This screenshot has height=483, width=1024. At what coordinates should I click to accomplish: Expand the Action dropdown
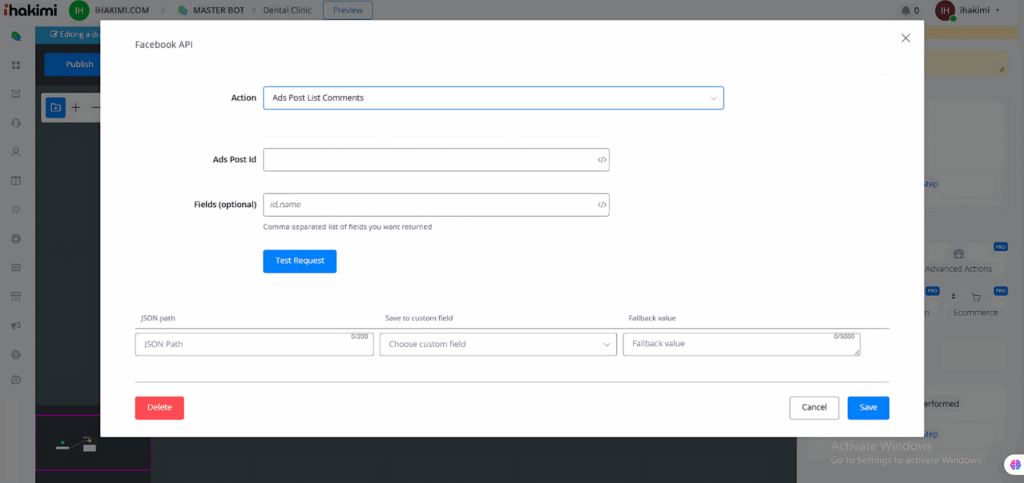[492, 98]
